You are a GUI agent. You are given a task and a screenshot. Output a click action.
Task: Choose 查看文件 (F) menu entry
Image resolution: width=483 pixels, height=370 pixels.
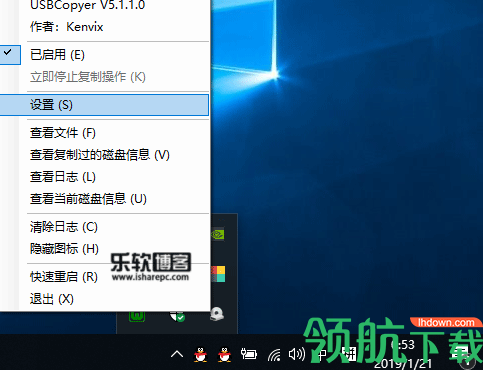click(104, 133)
